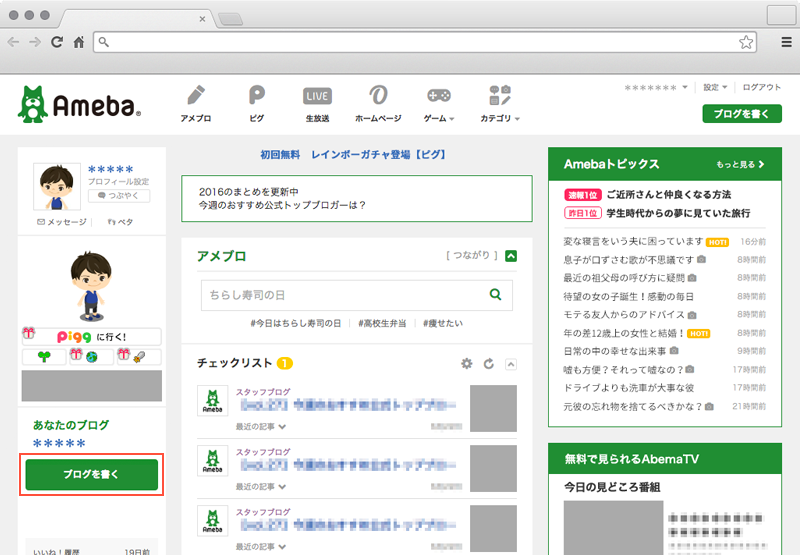
Task: Open ゲーム controller menu
Action: [439, 104]
